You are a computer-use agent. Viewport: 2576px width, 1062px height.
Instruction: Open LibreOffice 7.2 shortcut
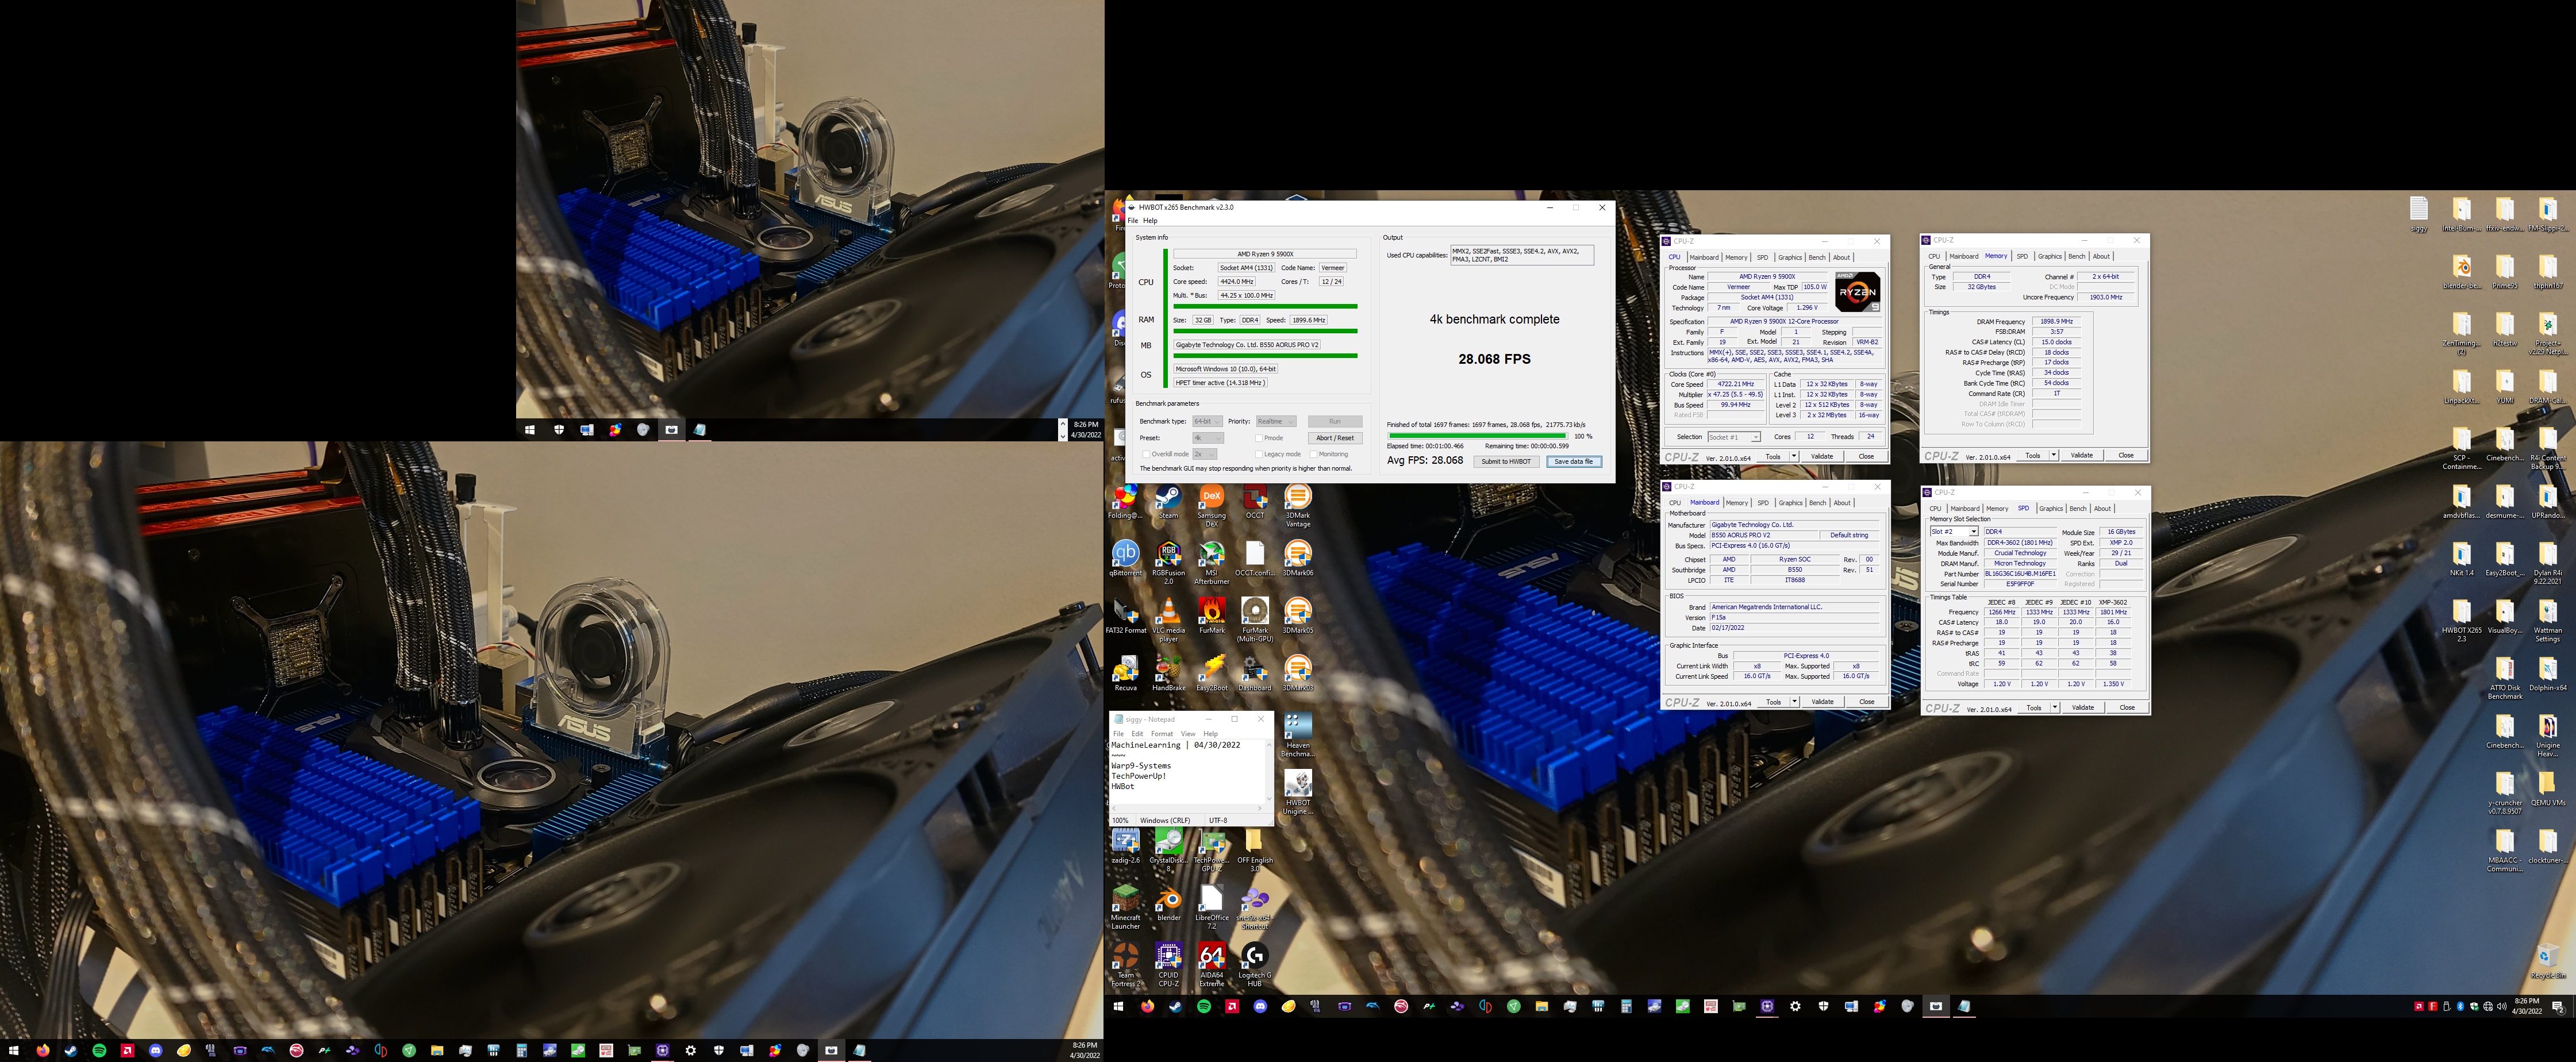tap(1211, 907)
